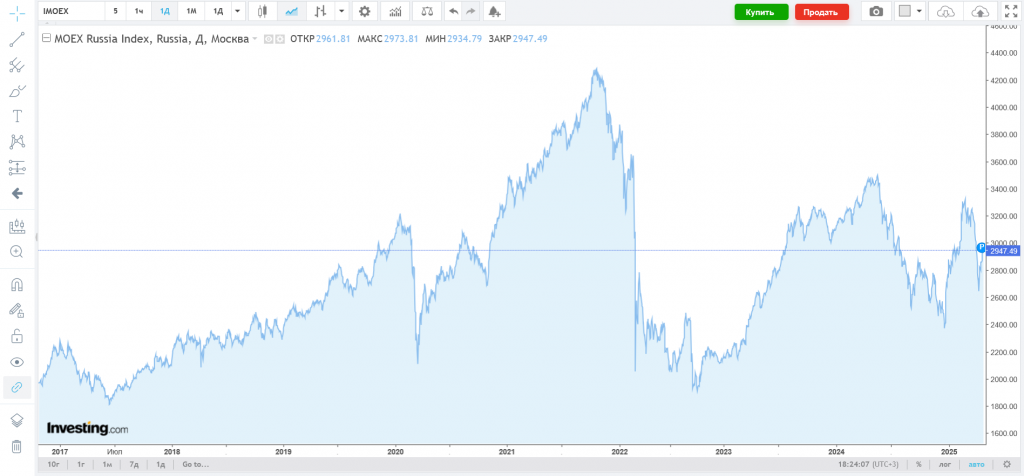Image resolution: width=1024 pixels, height=476 pixels.
Task: Toggle the percent scale button
Action: (918, 464)
